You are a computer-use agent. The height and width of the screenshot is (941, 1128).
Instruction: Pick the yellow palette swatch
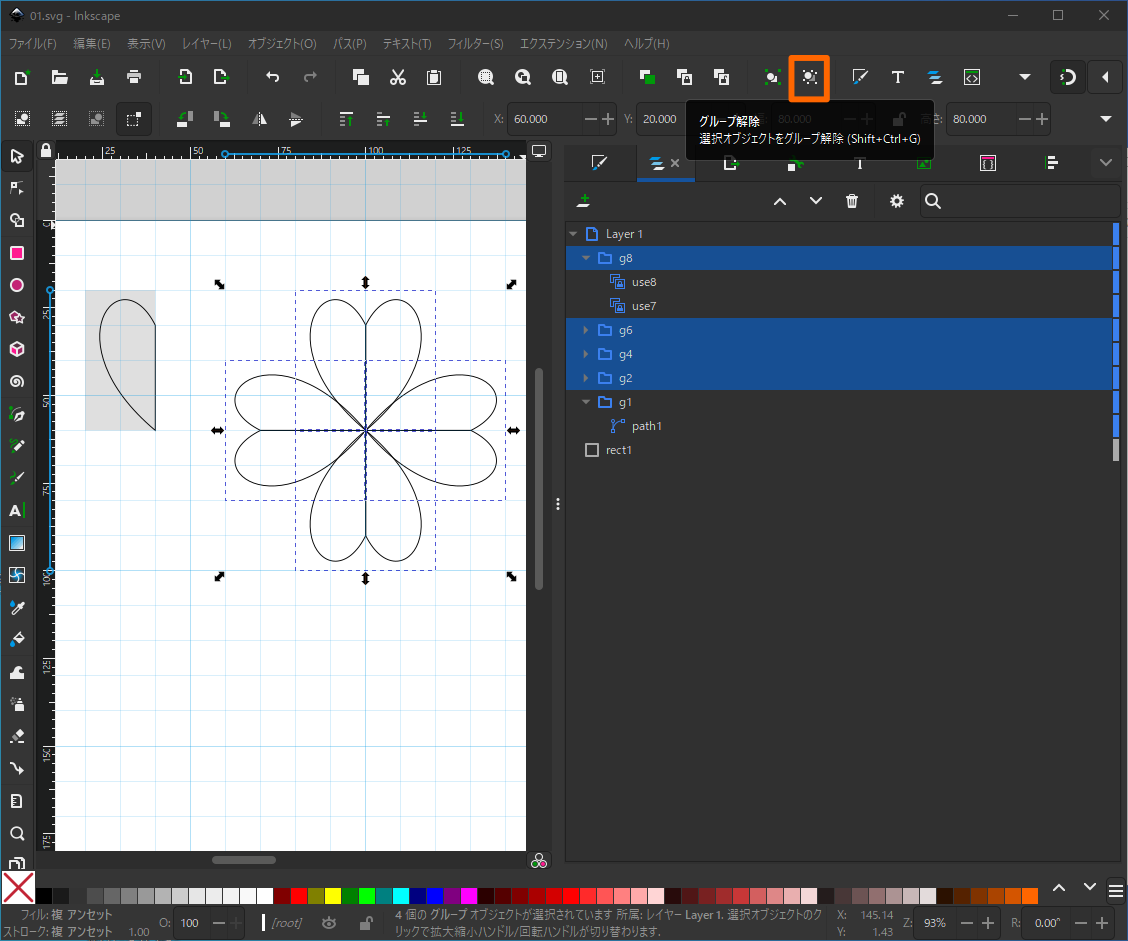(332, 896)
